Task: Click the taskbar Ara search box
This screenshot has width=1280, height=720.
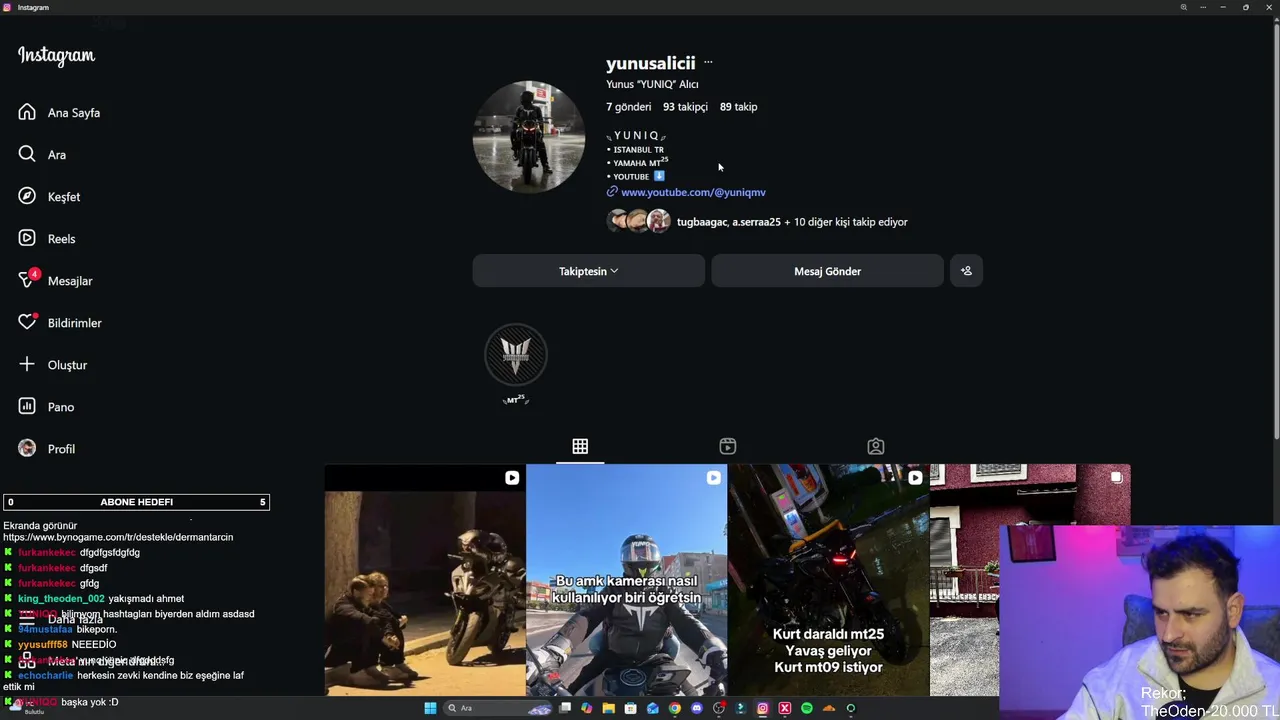Action: tap(498, 708)
